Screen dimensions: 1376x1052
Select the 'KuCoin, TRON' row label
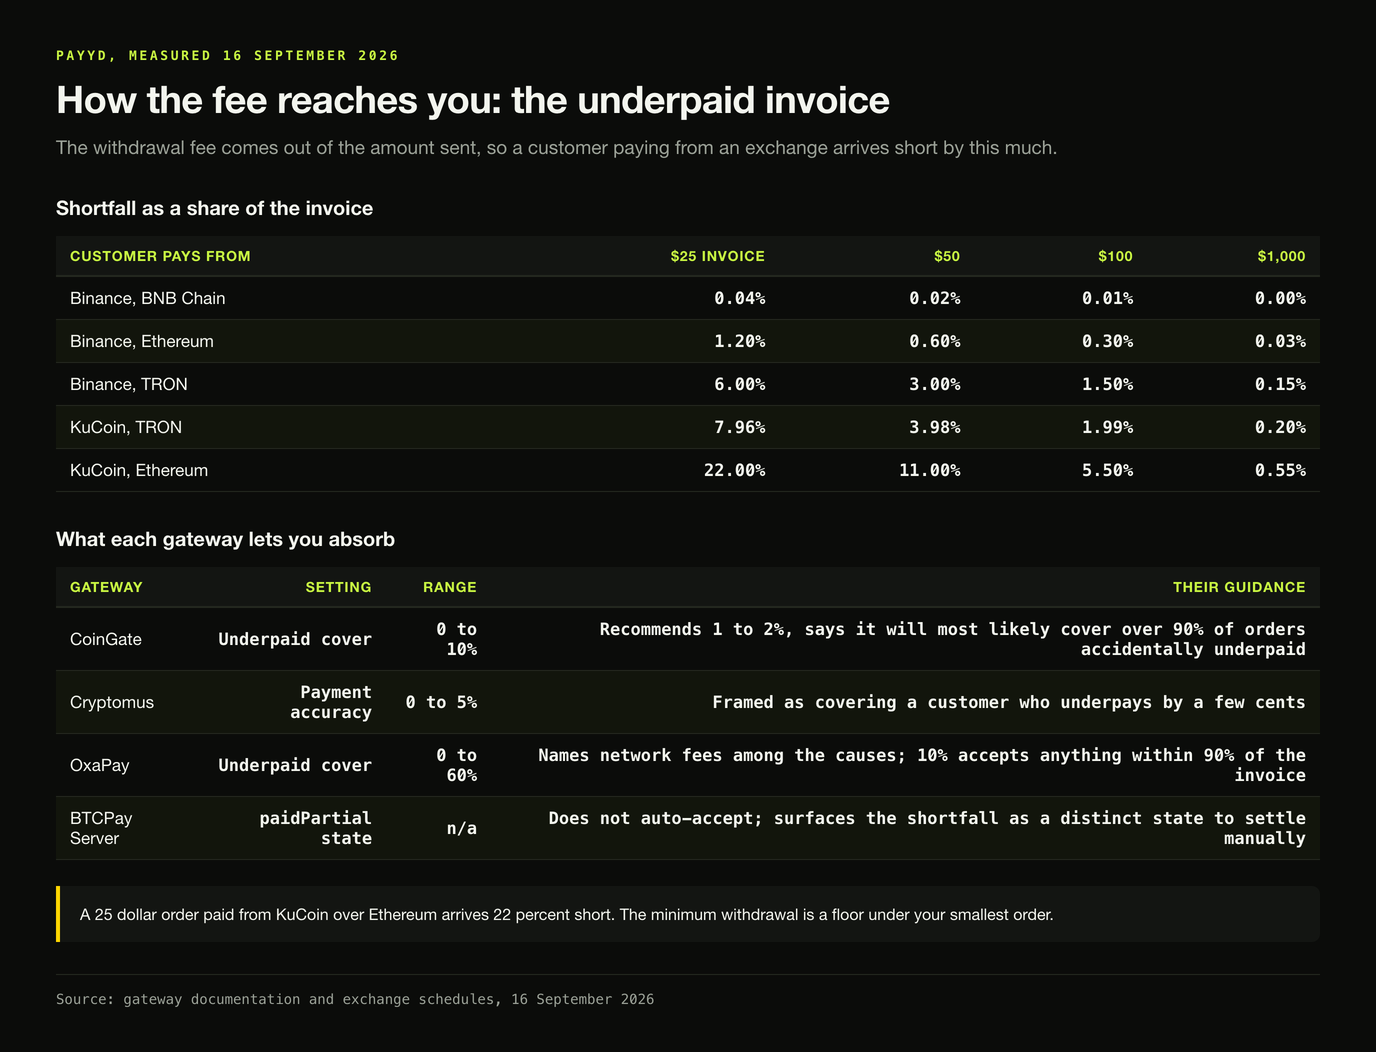[126, 427]
